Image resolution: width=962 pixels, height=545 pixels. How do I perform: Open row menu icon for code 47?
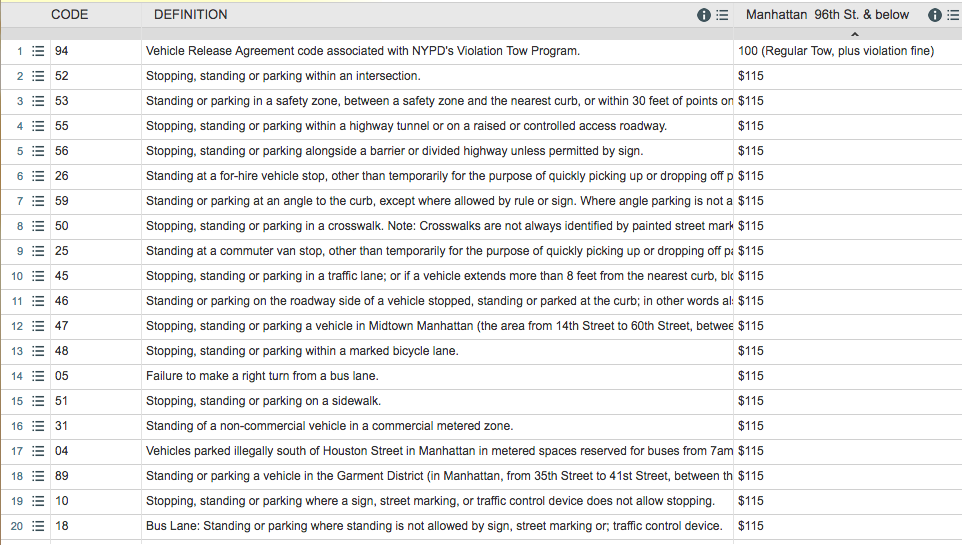[38, 327]
